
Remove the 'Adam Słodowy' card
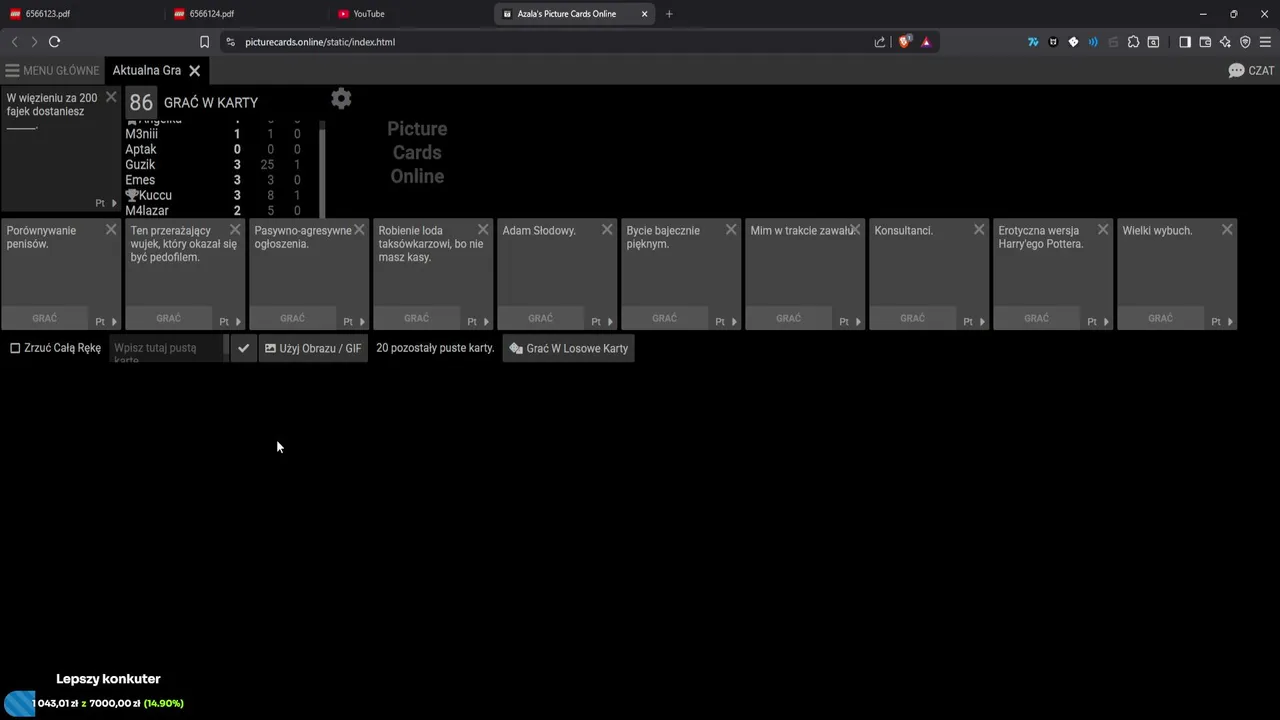607,230
